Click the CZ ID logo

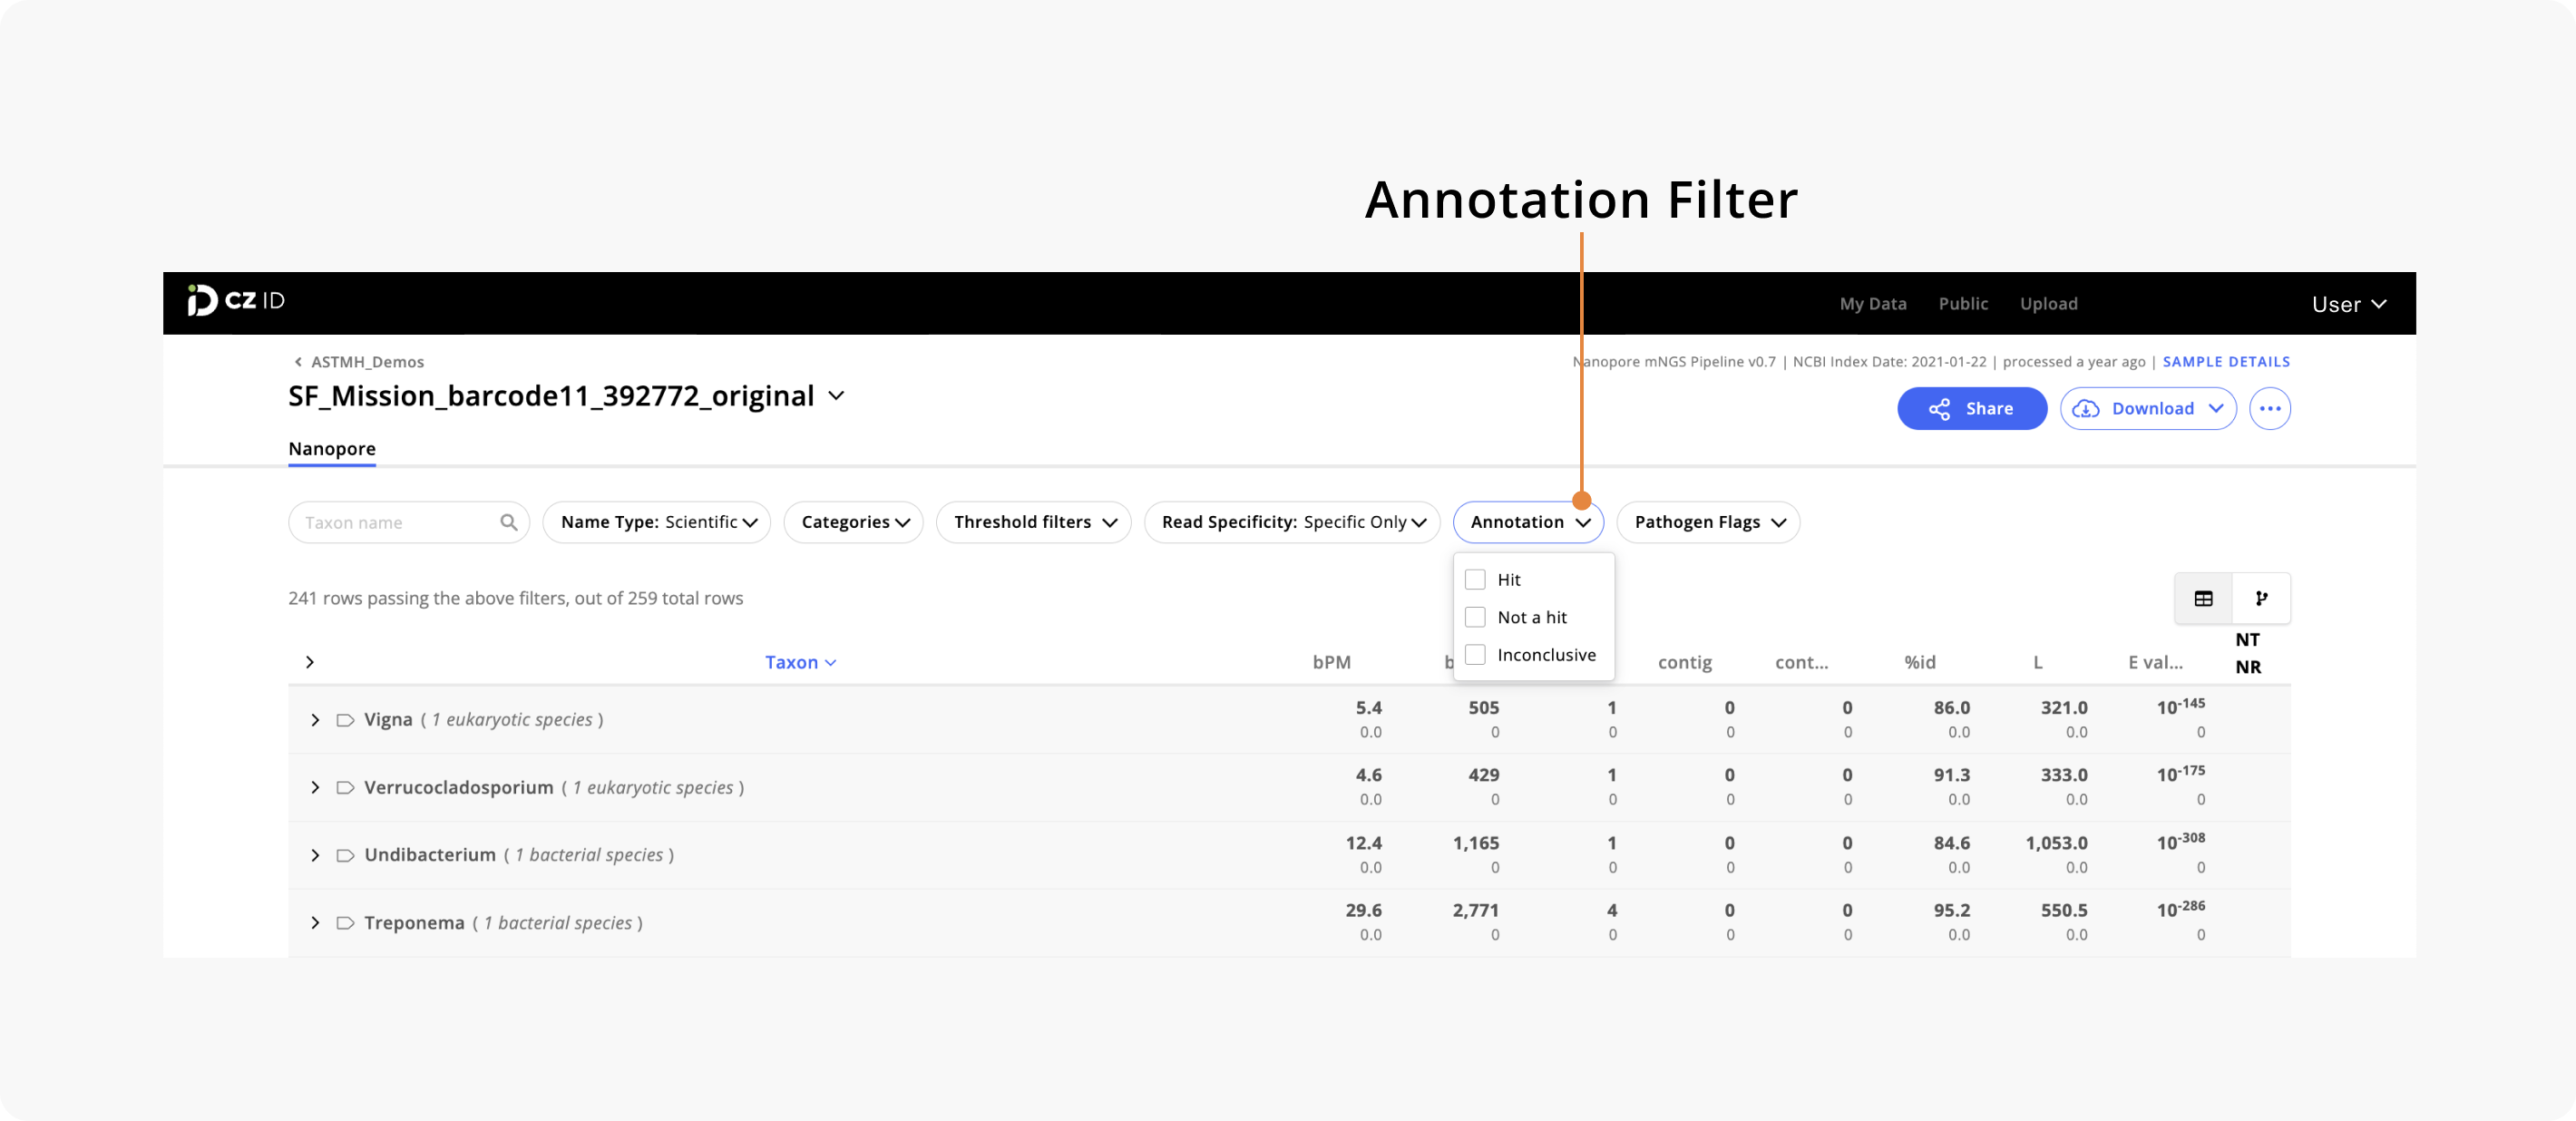236,301
